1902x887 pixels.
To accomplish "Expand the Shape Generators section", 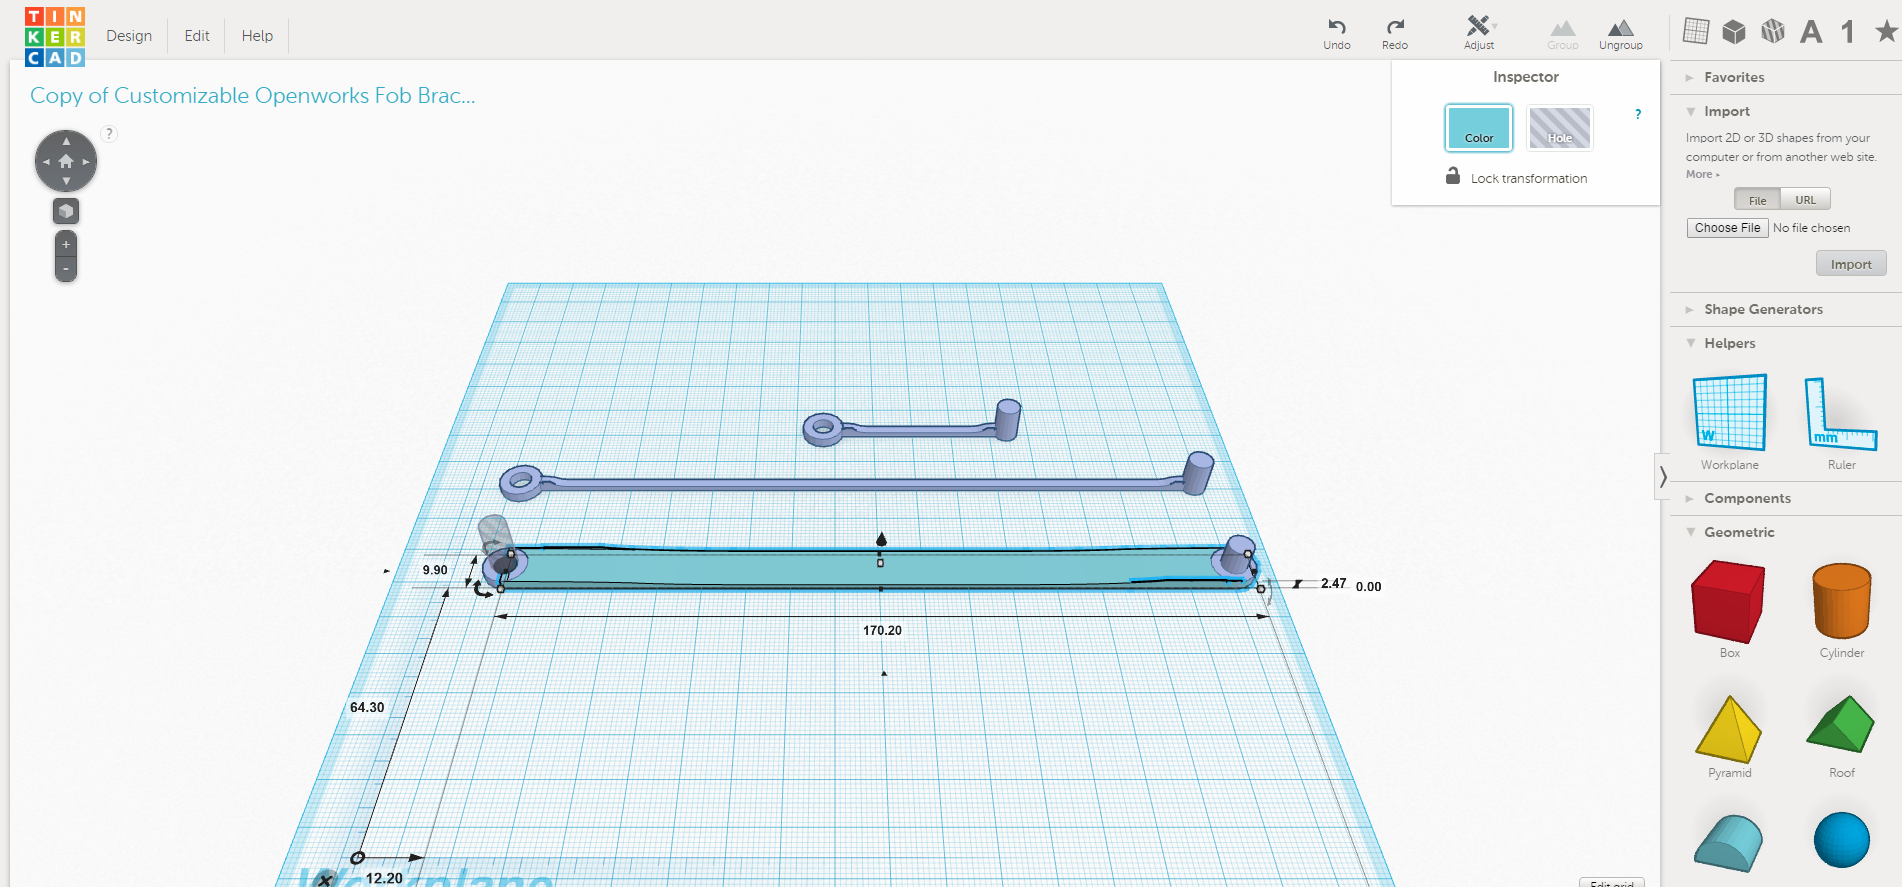I will pos(1762,309).
